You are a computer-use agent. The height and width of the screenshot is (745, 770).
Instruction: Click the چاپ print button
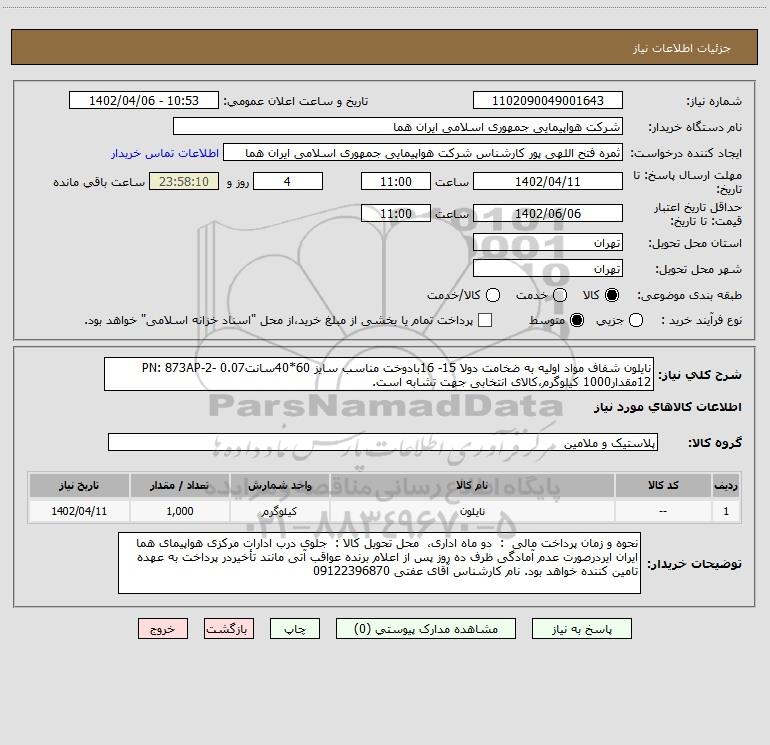[295, 629]
